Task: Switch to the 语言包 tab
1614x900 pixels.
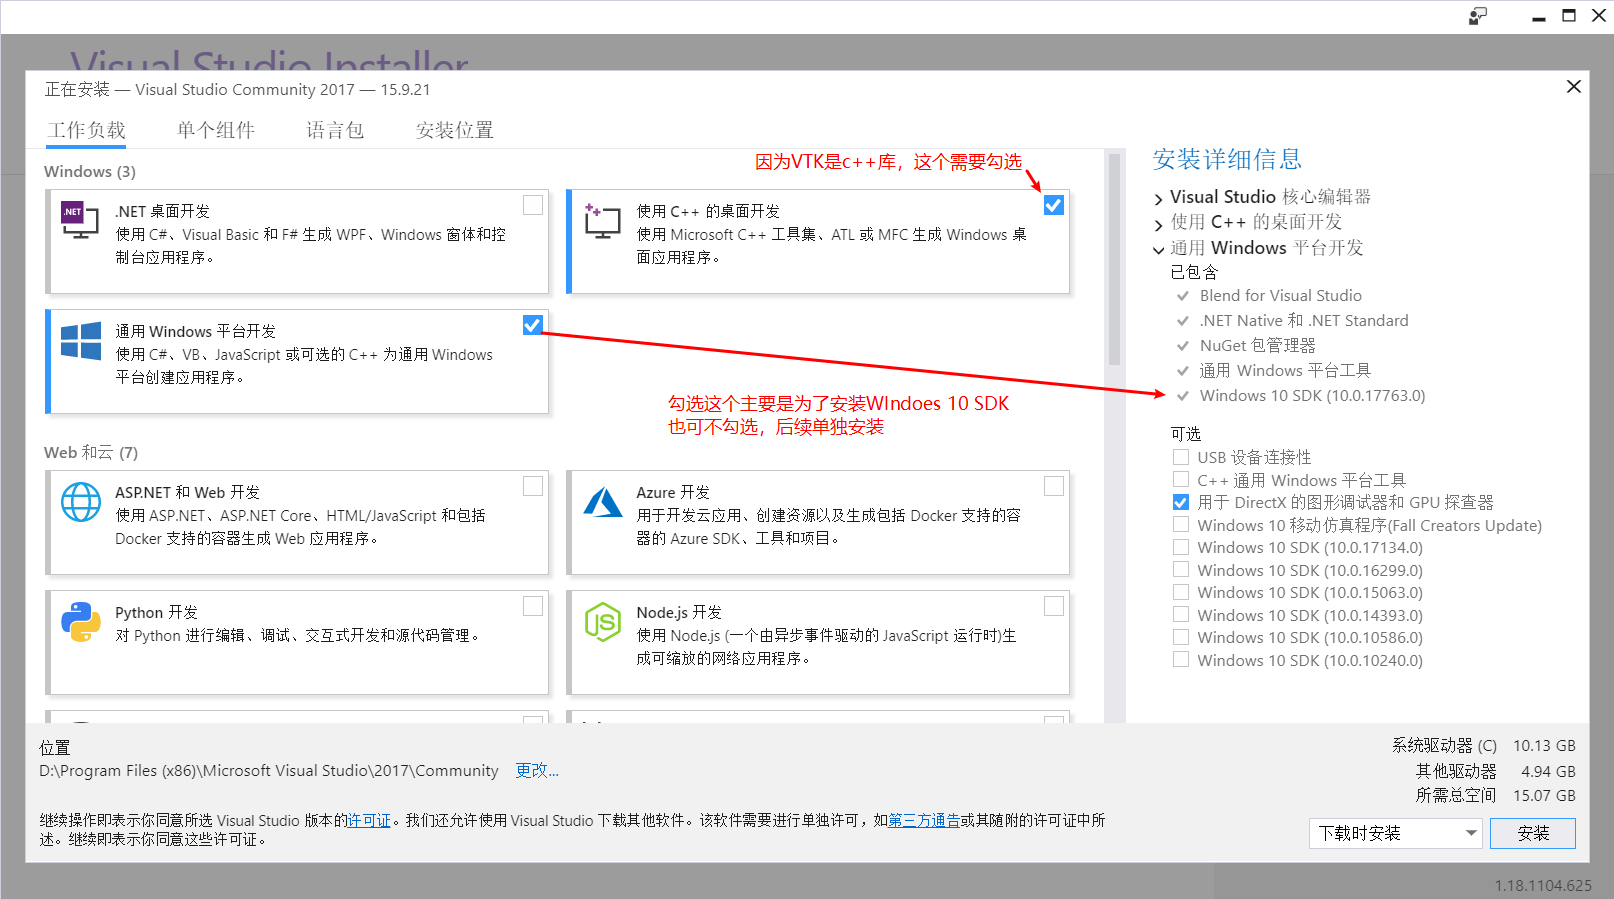Action: click(335, 130)
